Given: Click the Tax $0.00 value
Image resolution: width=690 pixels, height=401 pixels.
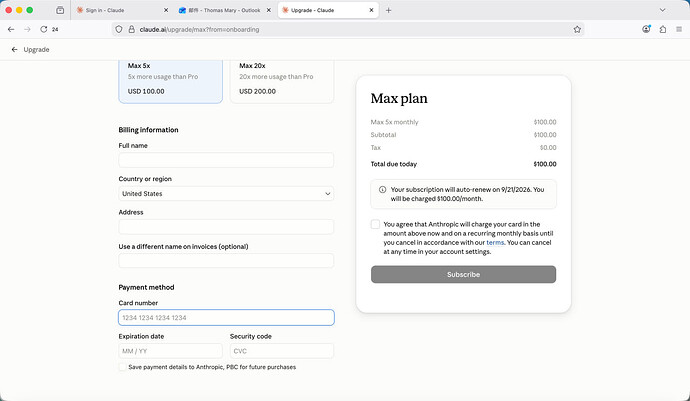Looking at the screenshot, I should pos(548,147).
